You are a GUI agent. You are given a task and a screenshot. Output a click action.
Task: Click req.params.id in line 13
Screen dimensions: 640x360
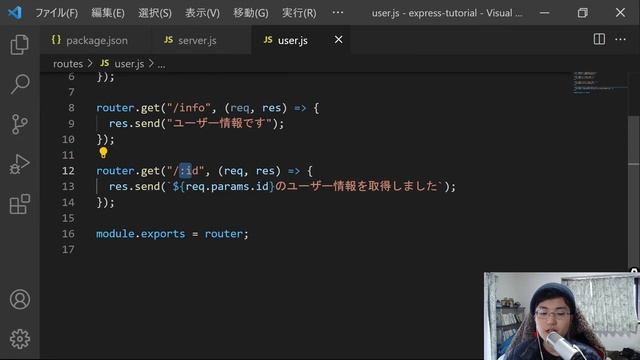click(x=227, y=187)
